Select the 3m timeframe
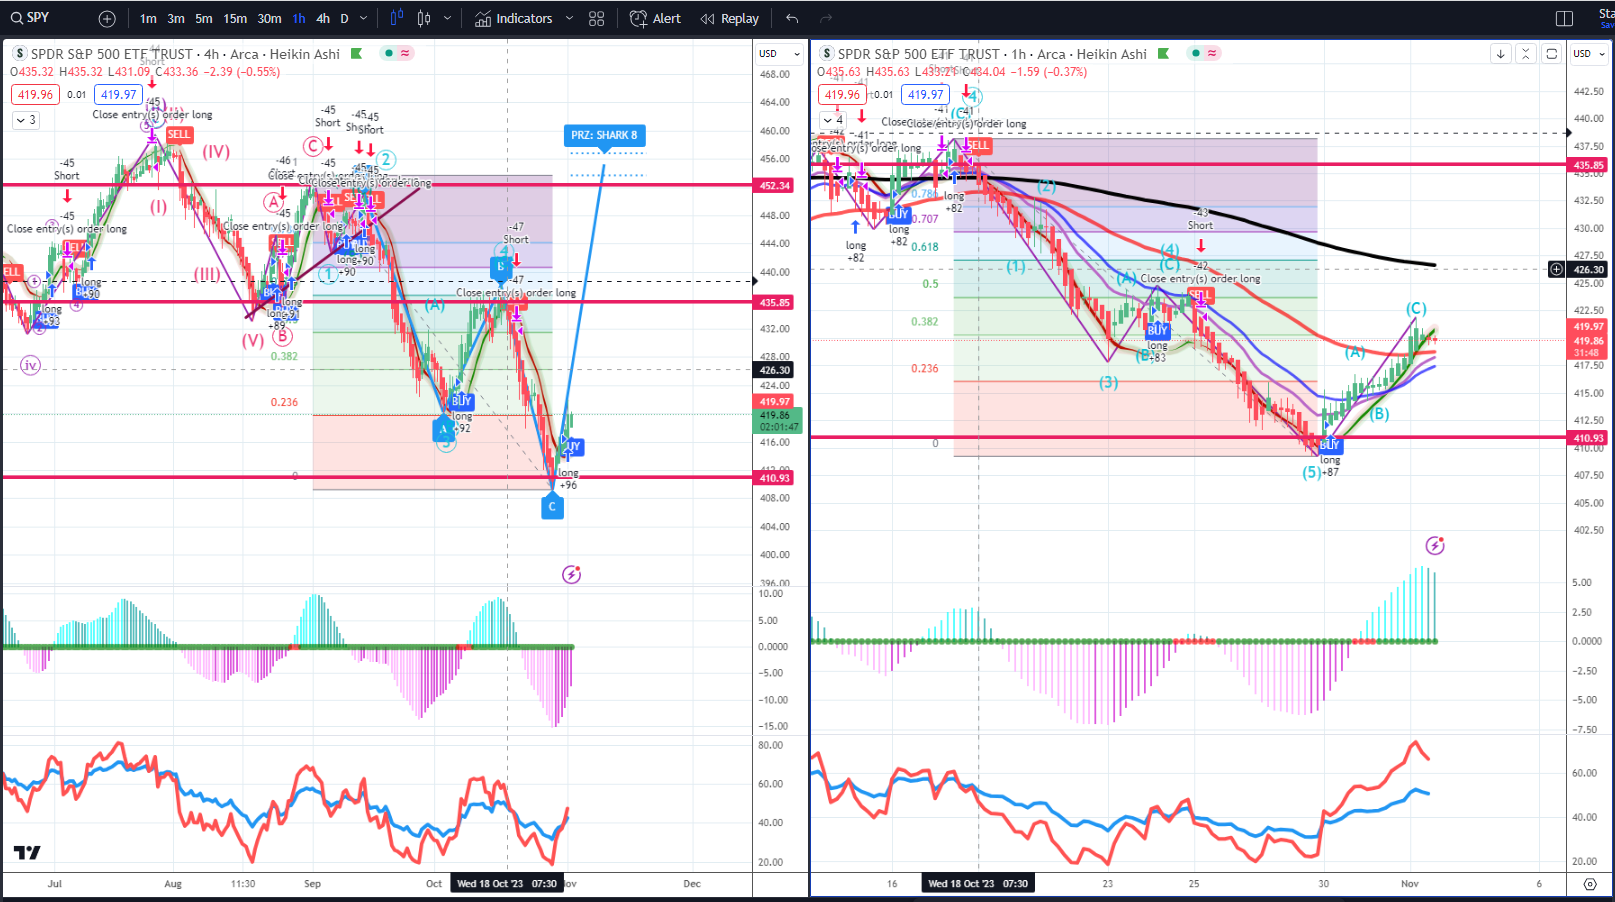The height and width of the screenshot is (902, 1615). click(x=176, y=19)
